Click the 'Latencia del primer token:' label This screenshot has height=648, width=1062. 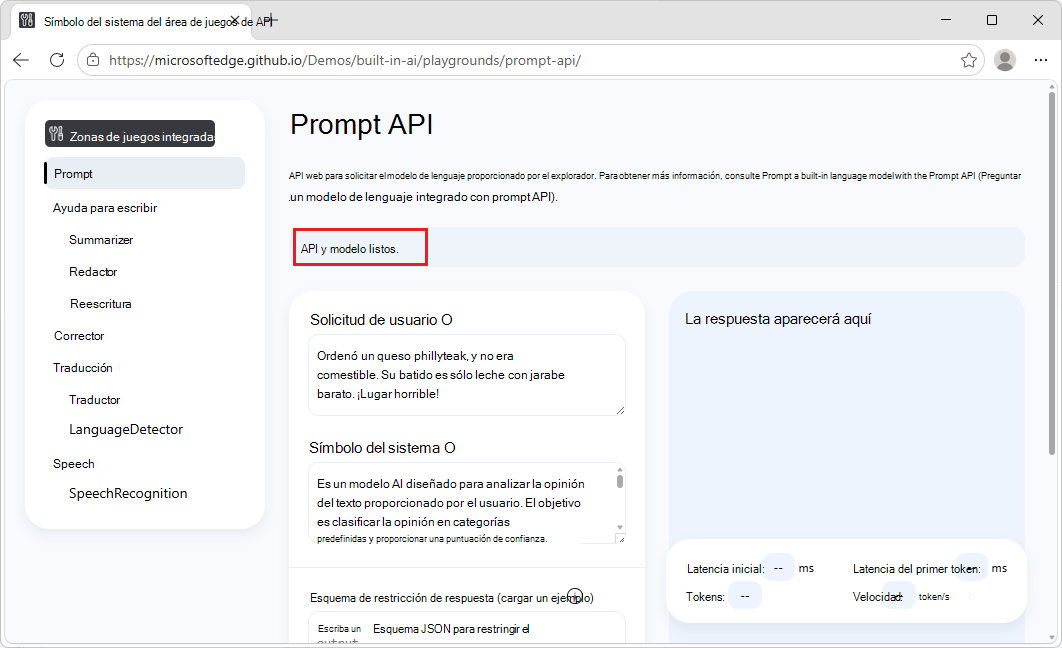[916, 569]
